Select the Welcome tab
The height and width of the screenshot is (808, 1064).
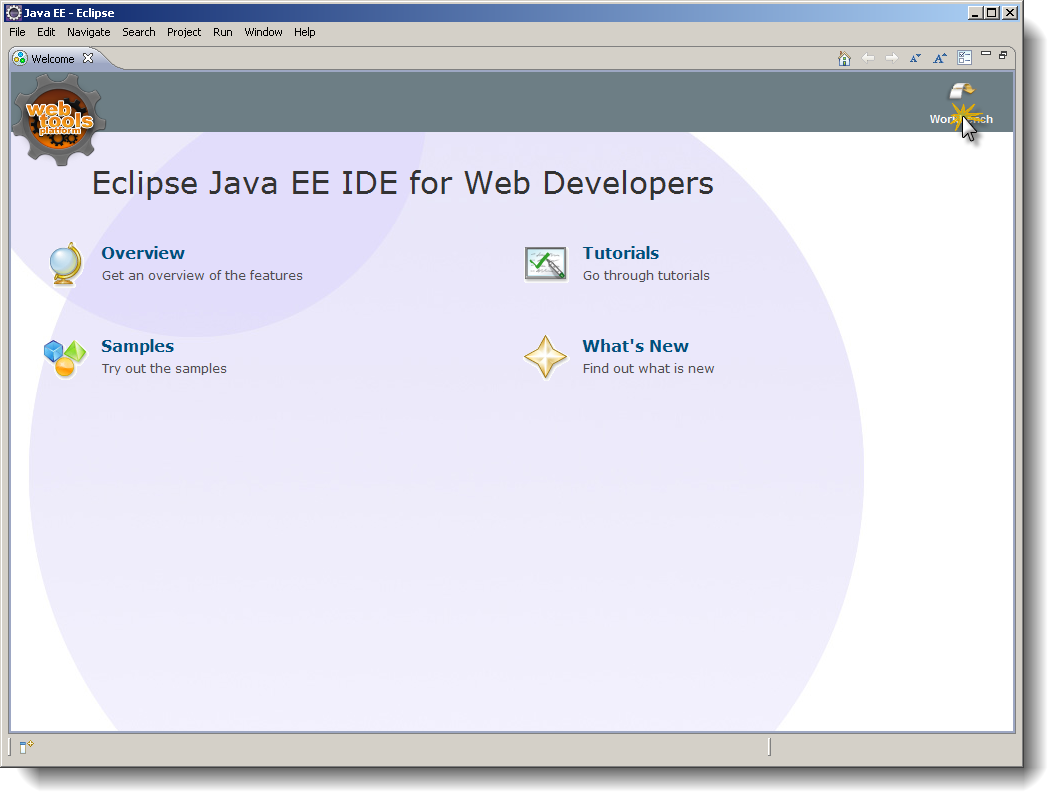tap(52, 58)
